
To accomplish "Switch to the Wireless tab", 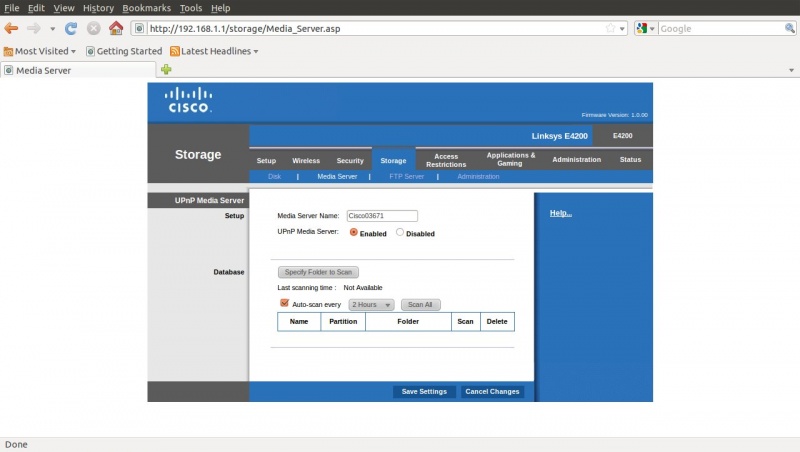I will 306,160.
